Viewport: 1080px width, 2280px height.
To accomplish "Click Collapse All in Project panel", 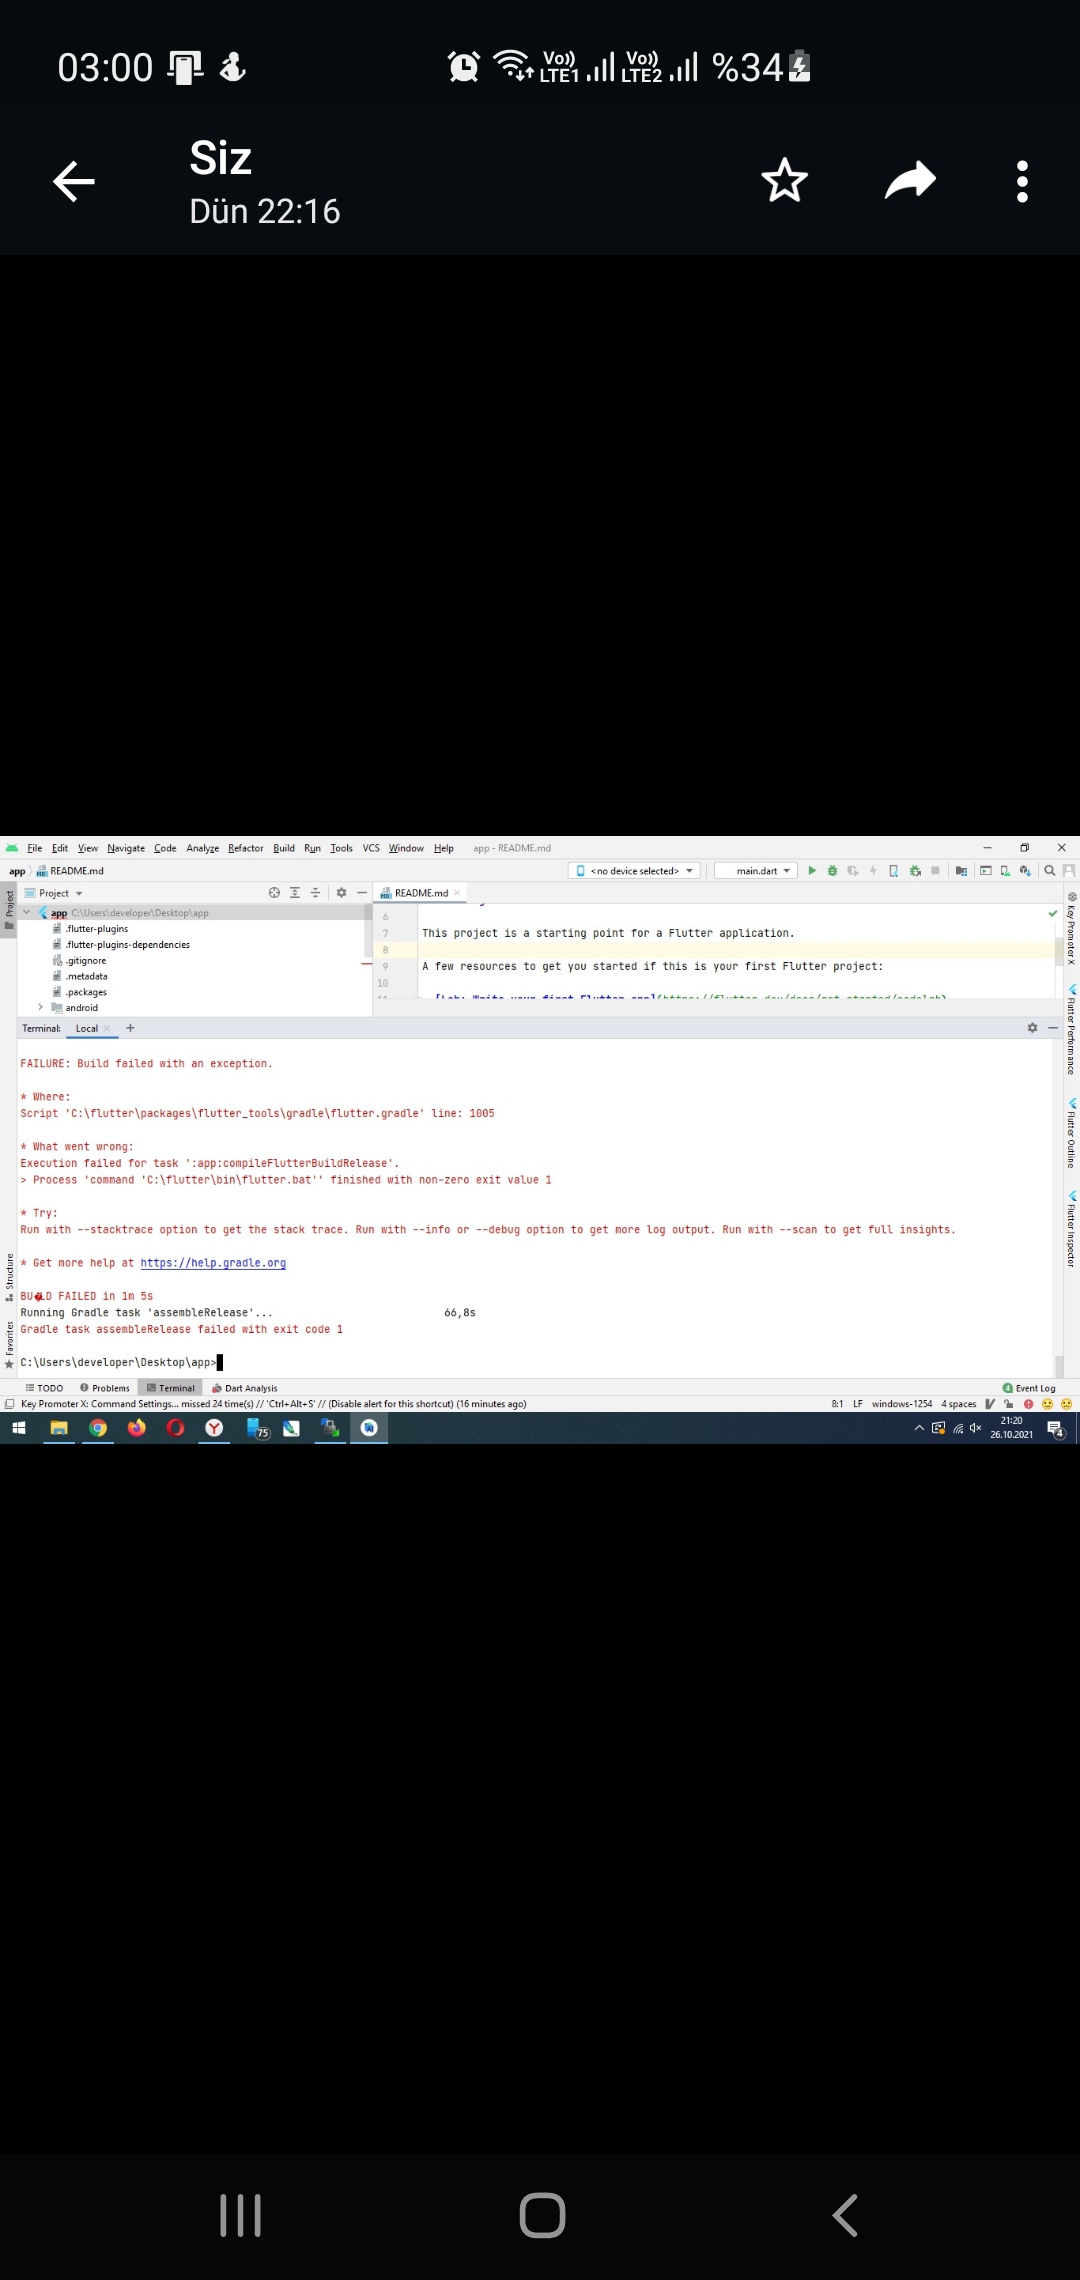I will tap(315, 893).
